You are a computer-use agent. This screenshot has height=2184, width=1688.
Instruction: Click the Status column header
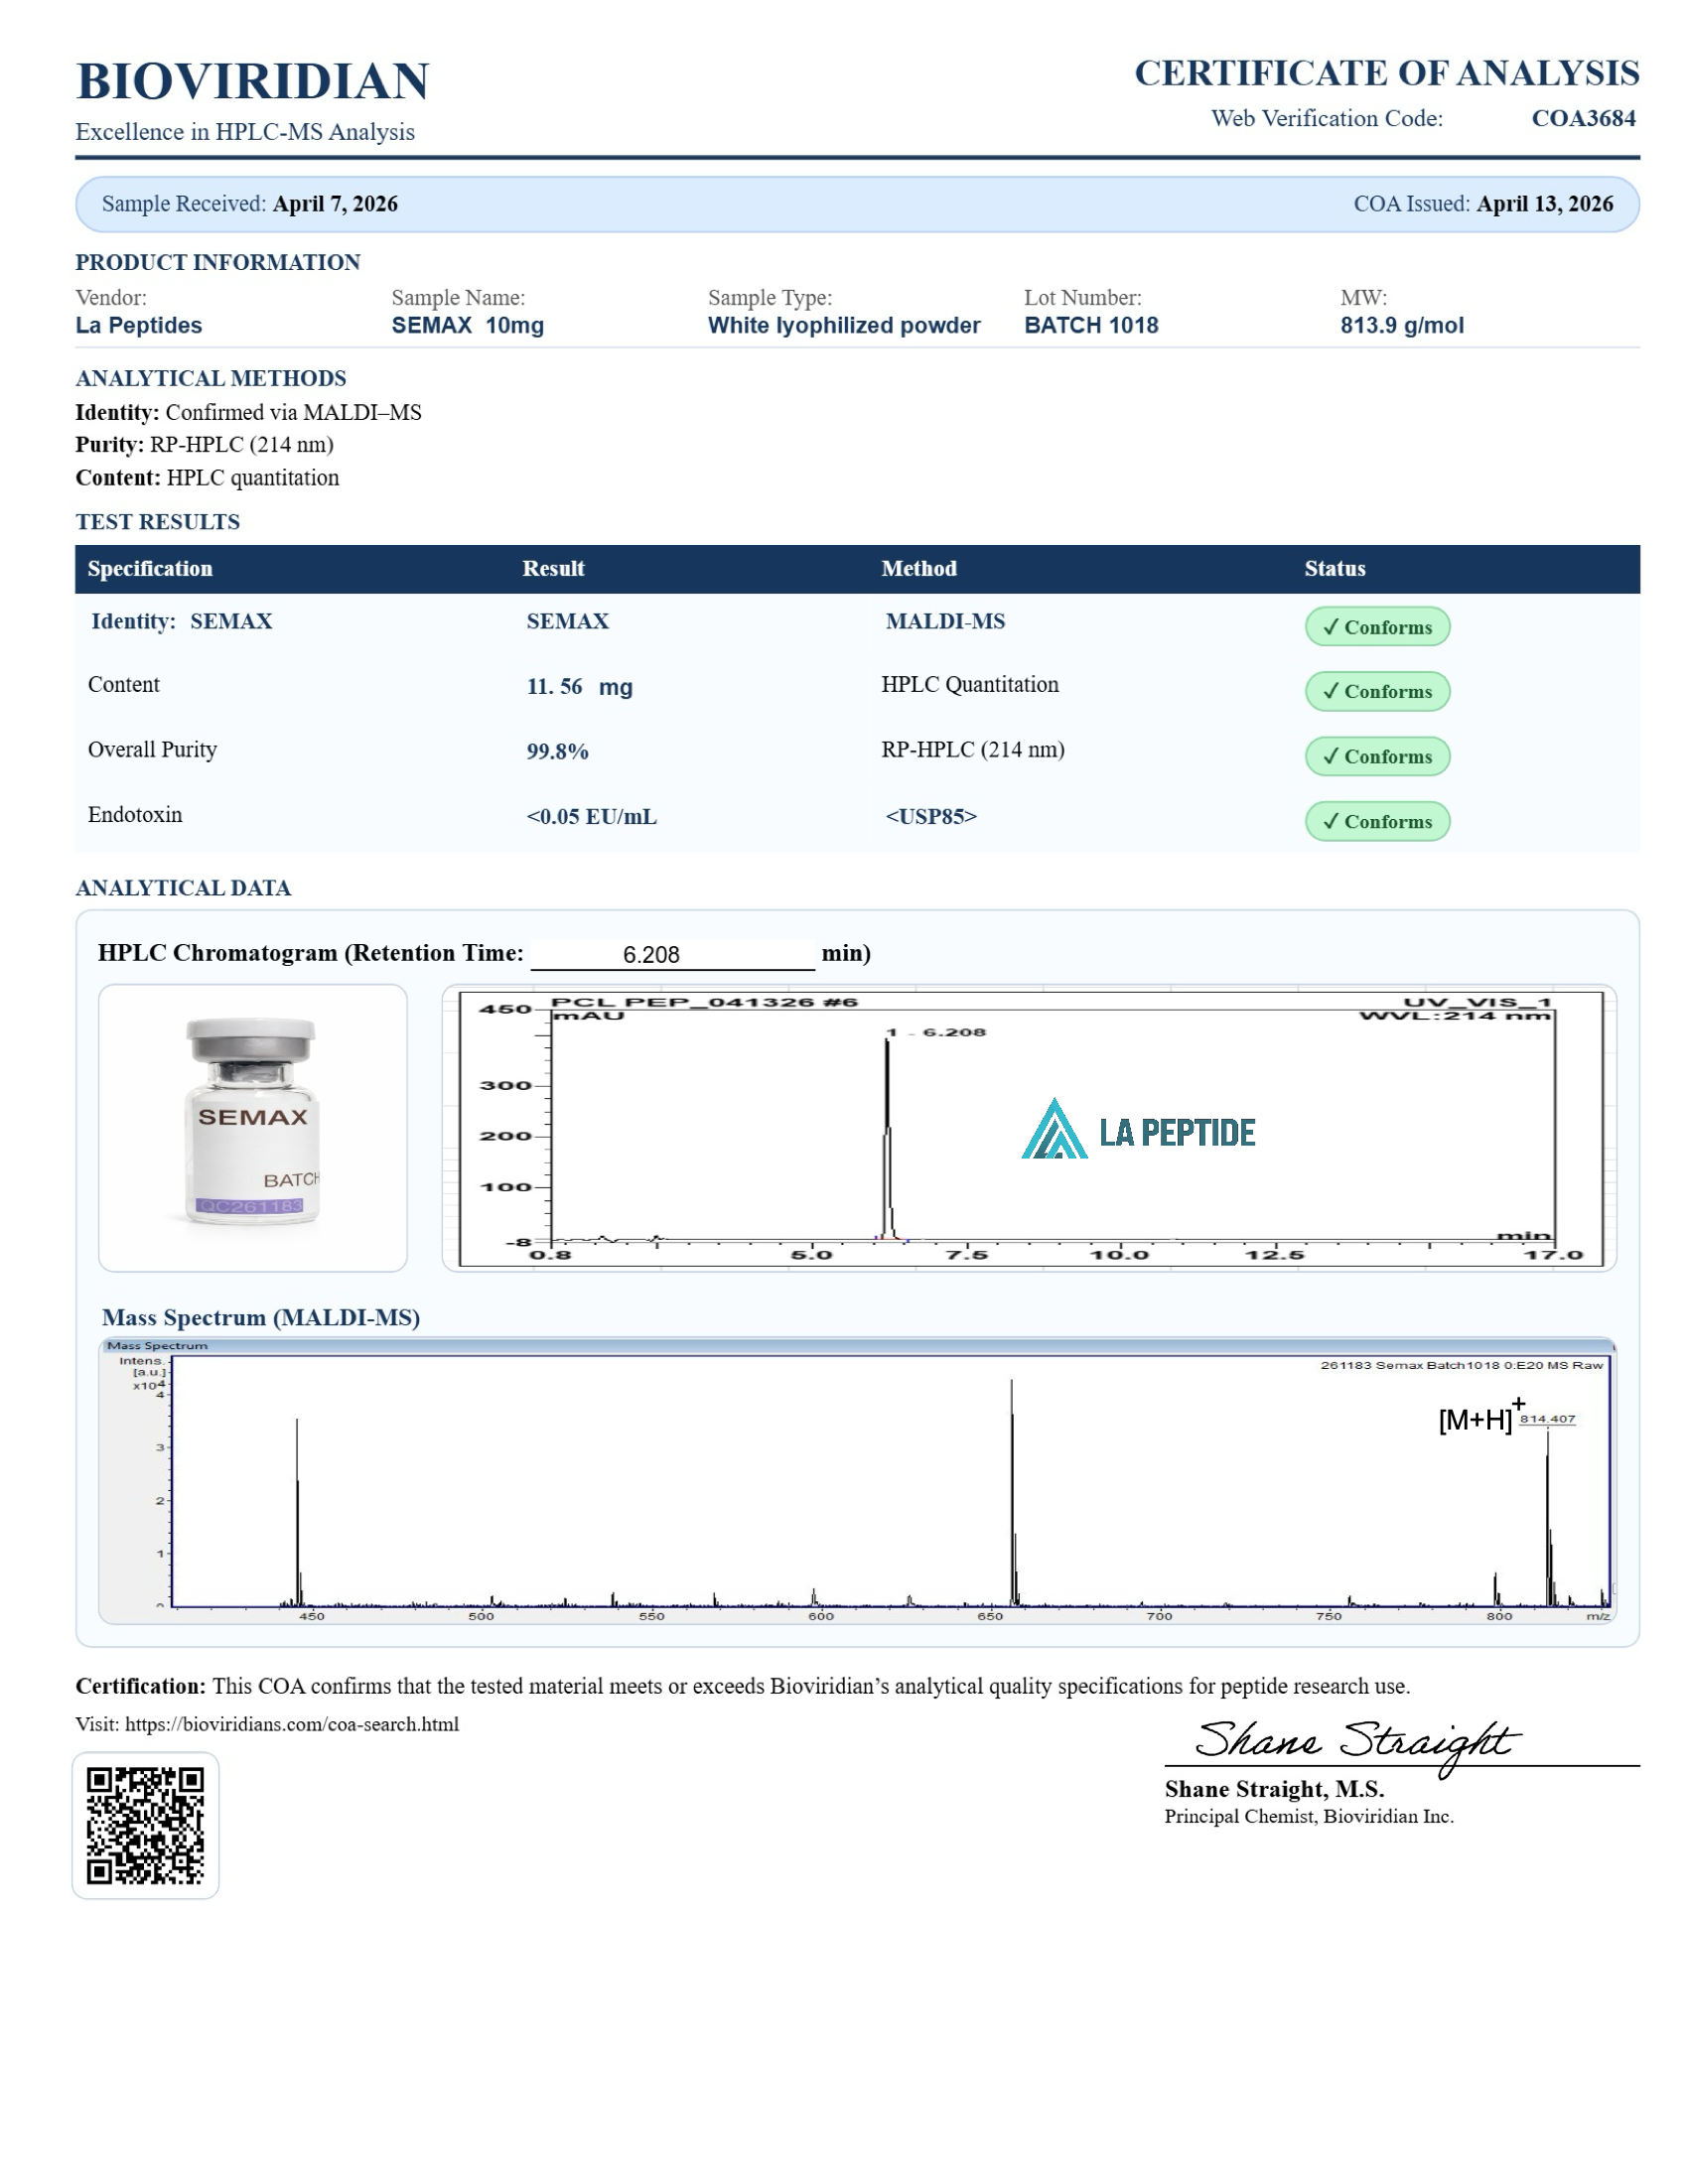pyautogui.click(x=1334, y=569)
